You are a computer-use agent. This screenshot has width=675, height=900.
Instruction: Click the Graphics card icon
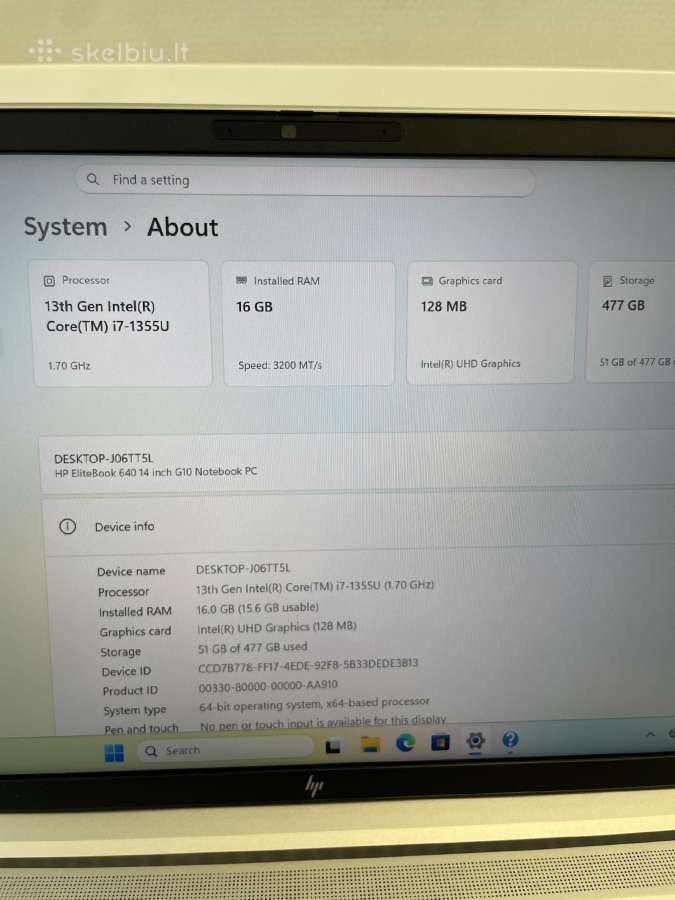(x=427, y=281)
